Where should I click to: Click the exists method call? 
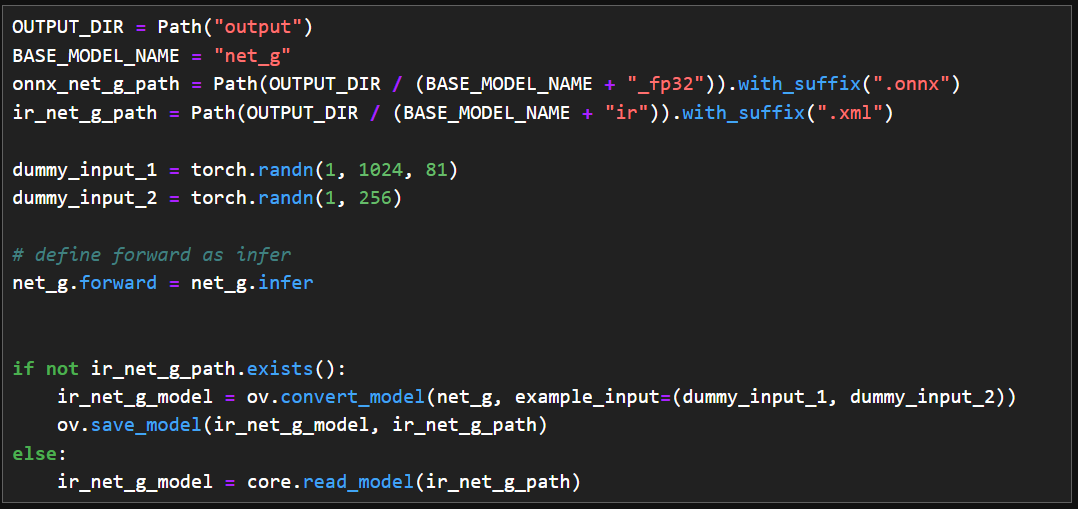[280, 369]
